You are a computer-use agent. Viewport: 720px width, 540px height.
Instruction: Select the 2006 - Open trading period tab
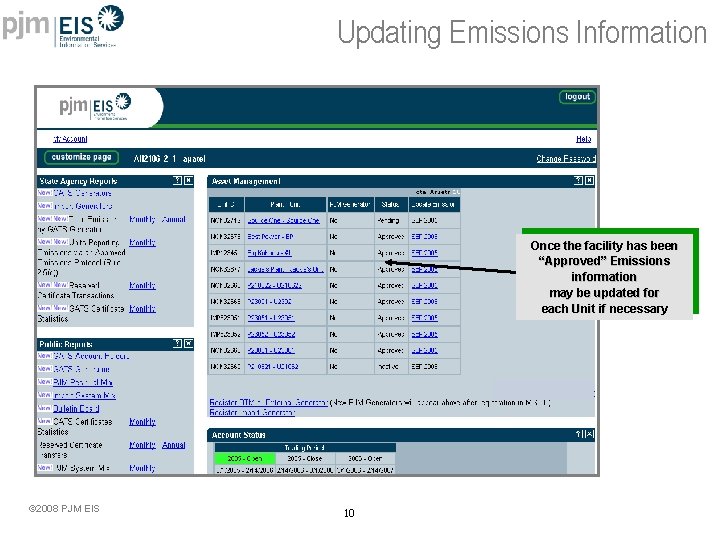click(x=365, y=458)
